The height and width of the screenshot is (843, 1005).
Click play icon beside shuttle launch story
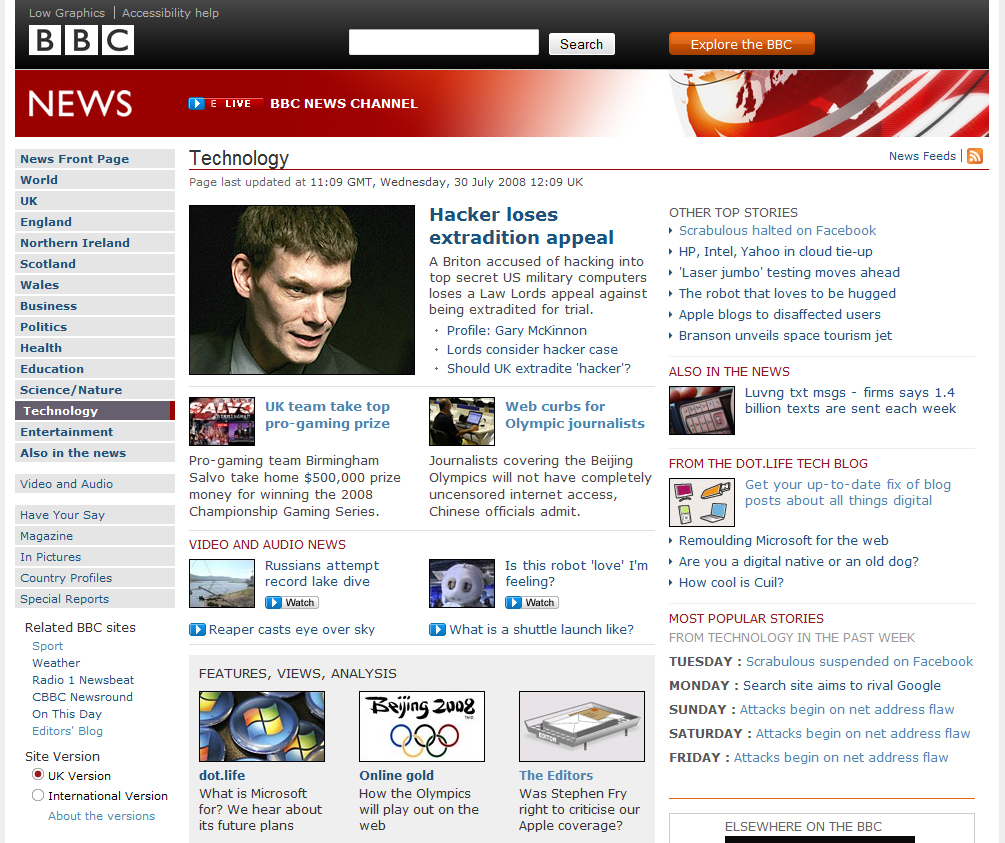(x=437, y=629)
